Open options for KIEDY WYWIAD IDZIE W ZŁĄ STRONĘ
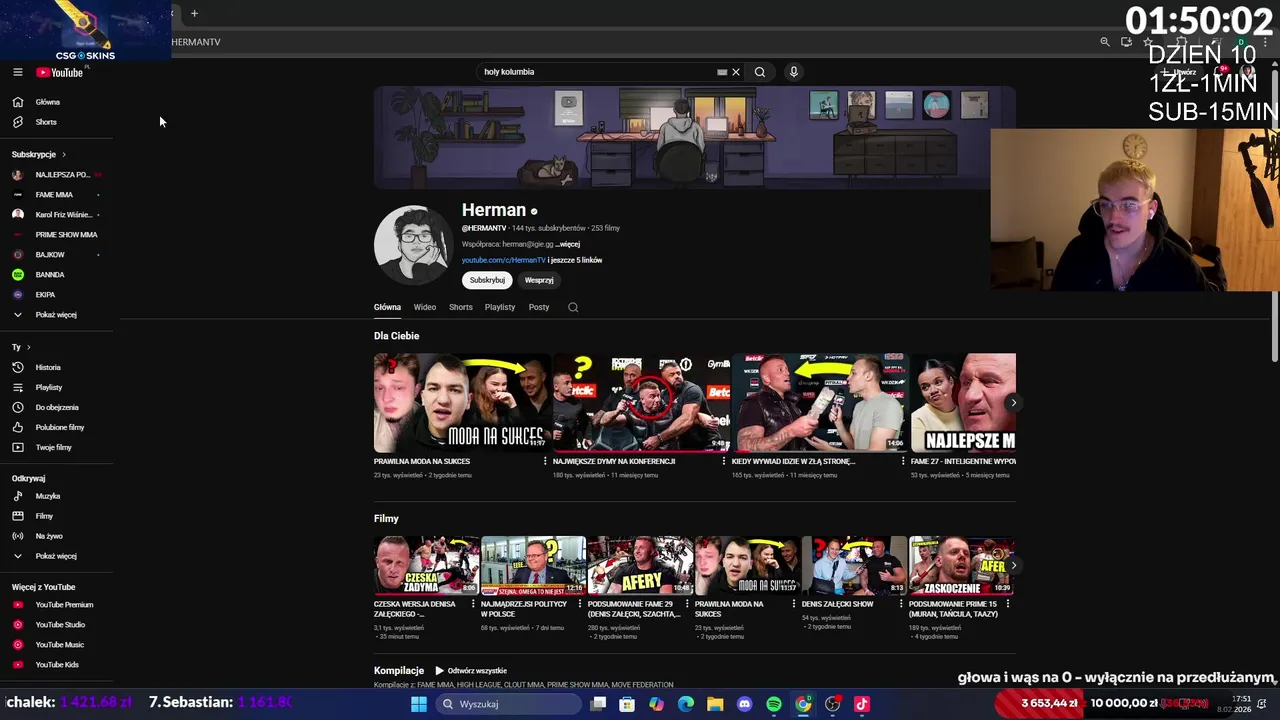This screenshot has height=720, width=1280. tap(903, 461)
